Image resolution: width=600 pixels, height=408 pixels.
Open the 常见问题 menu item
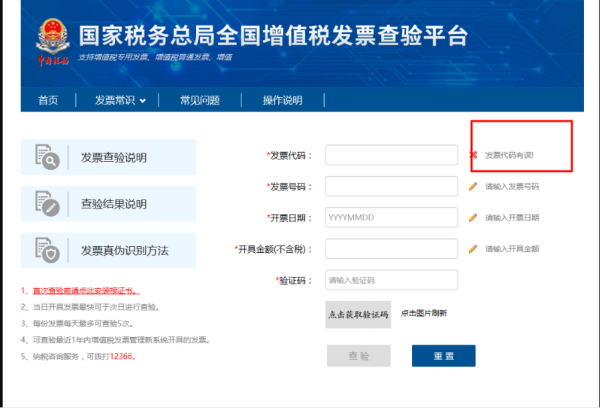pyautogui.click(x=200, y=100)
